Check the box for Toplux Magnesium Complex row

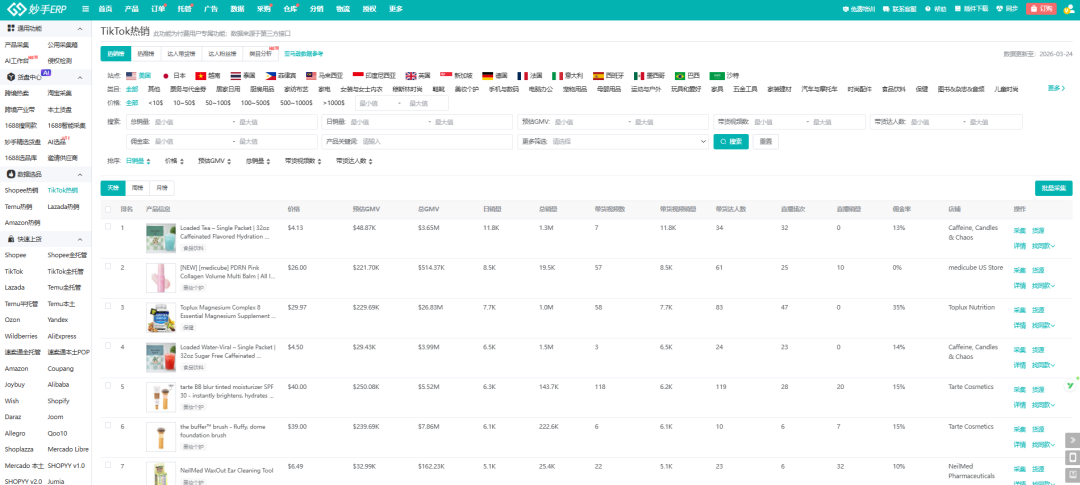click(107, 307)
